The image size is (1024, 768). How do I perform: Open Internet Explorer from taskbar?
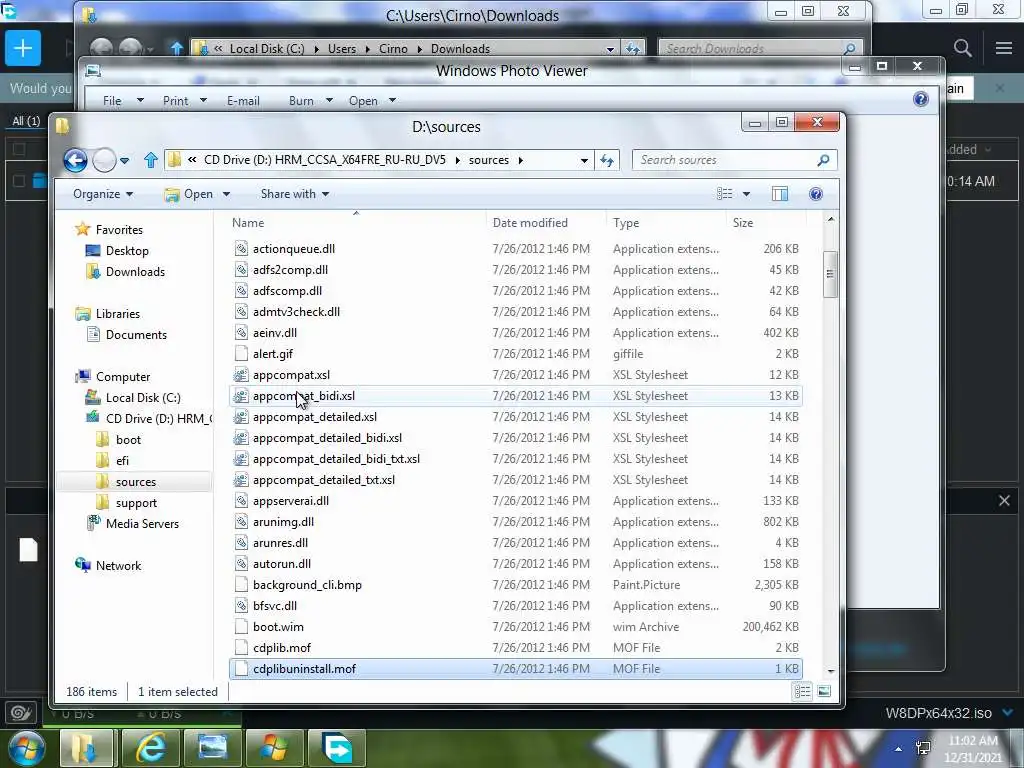coord(150,748)
